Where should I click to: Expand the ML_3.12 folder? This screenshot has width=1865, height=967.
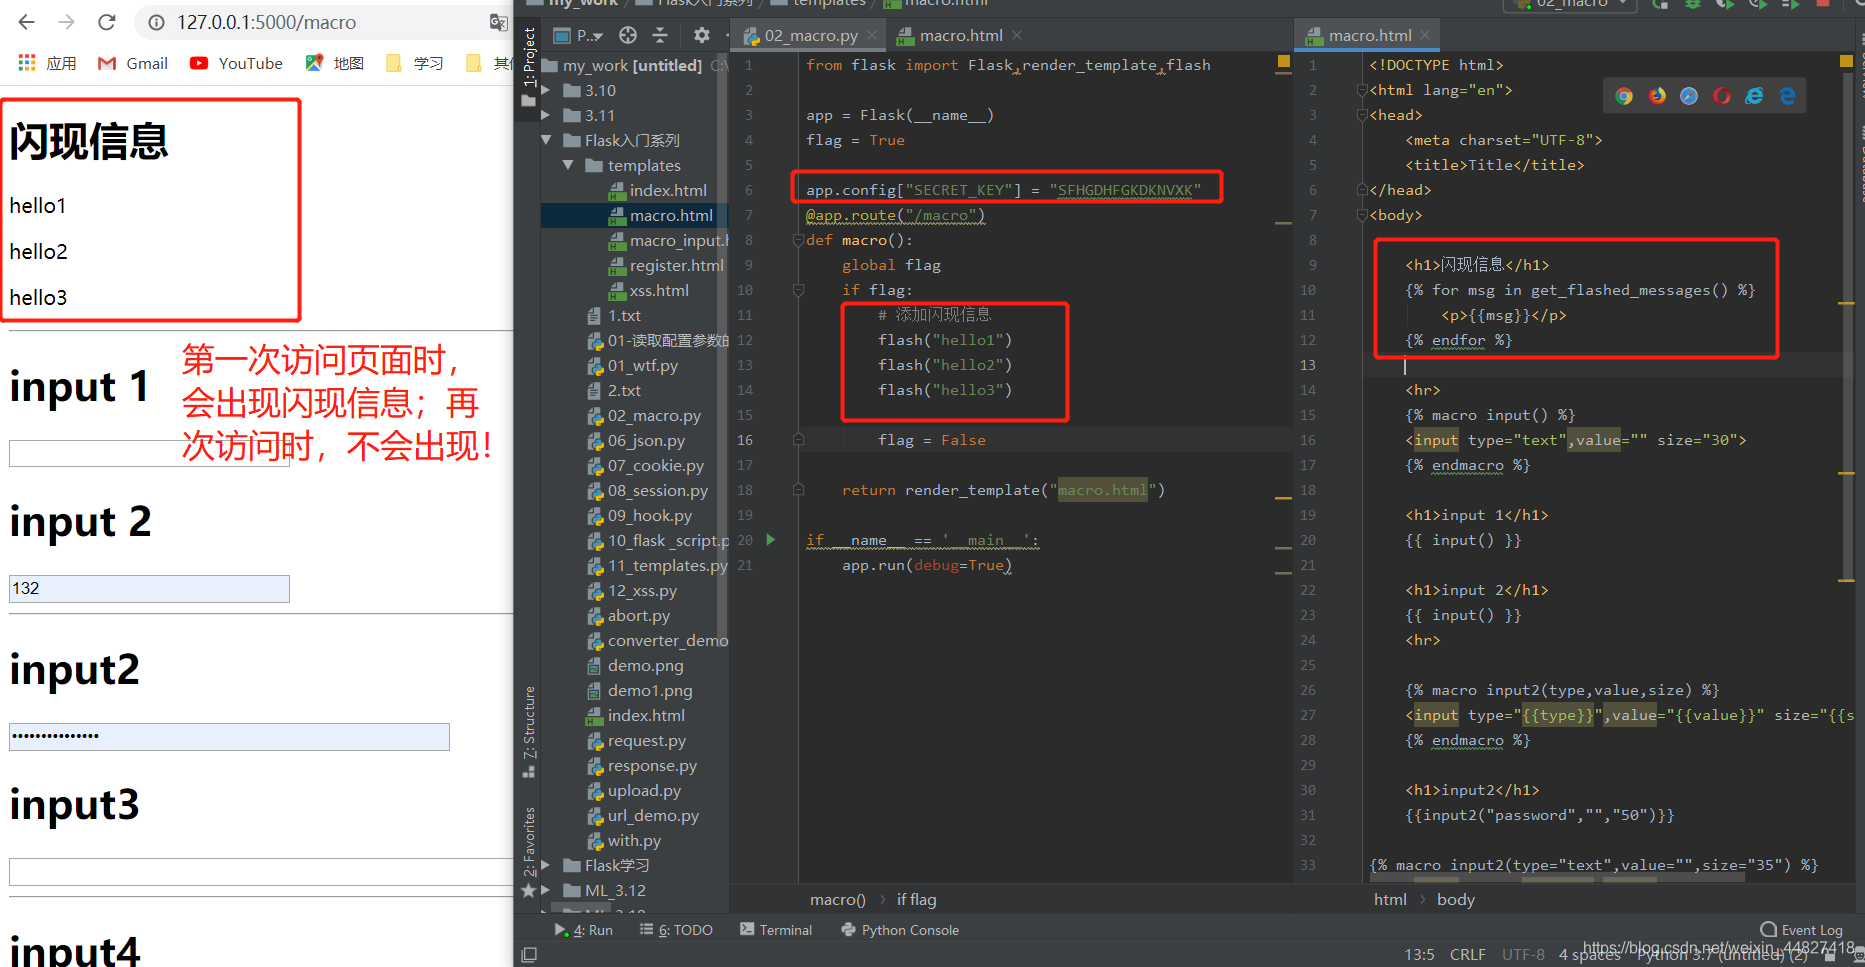pos(546,890)
